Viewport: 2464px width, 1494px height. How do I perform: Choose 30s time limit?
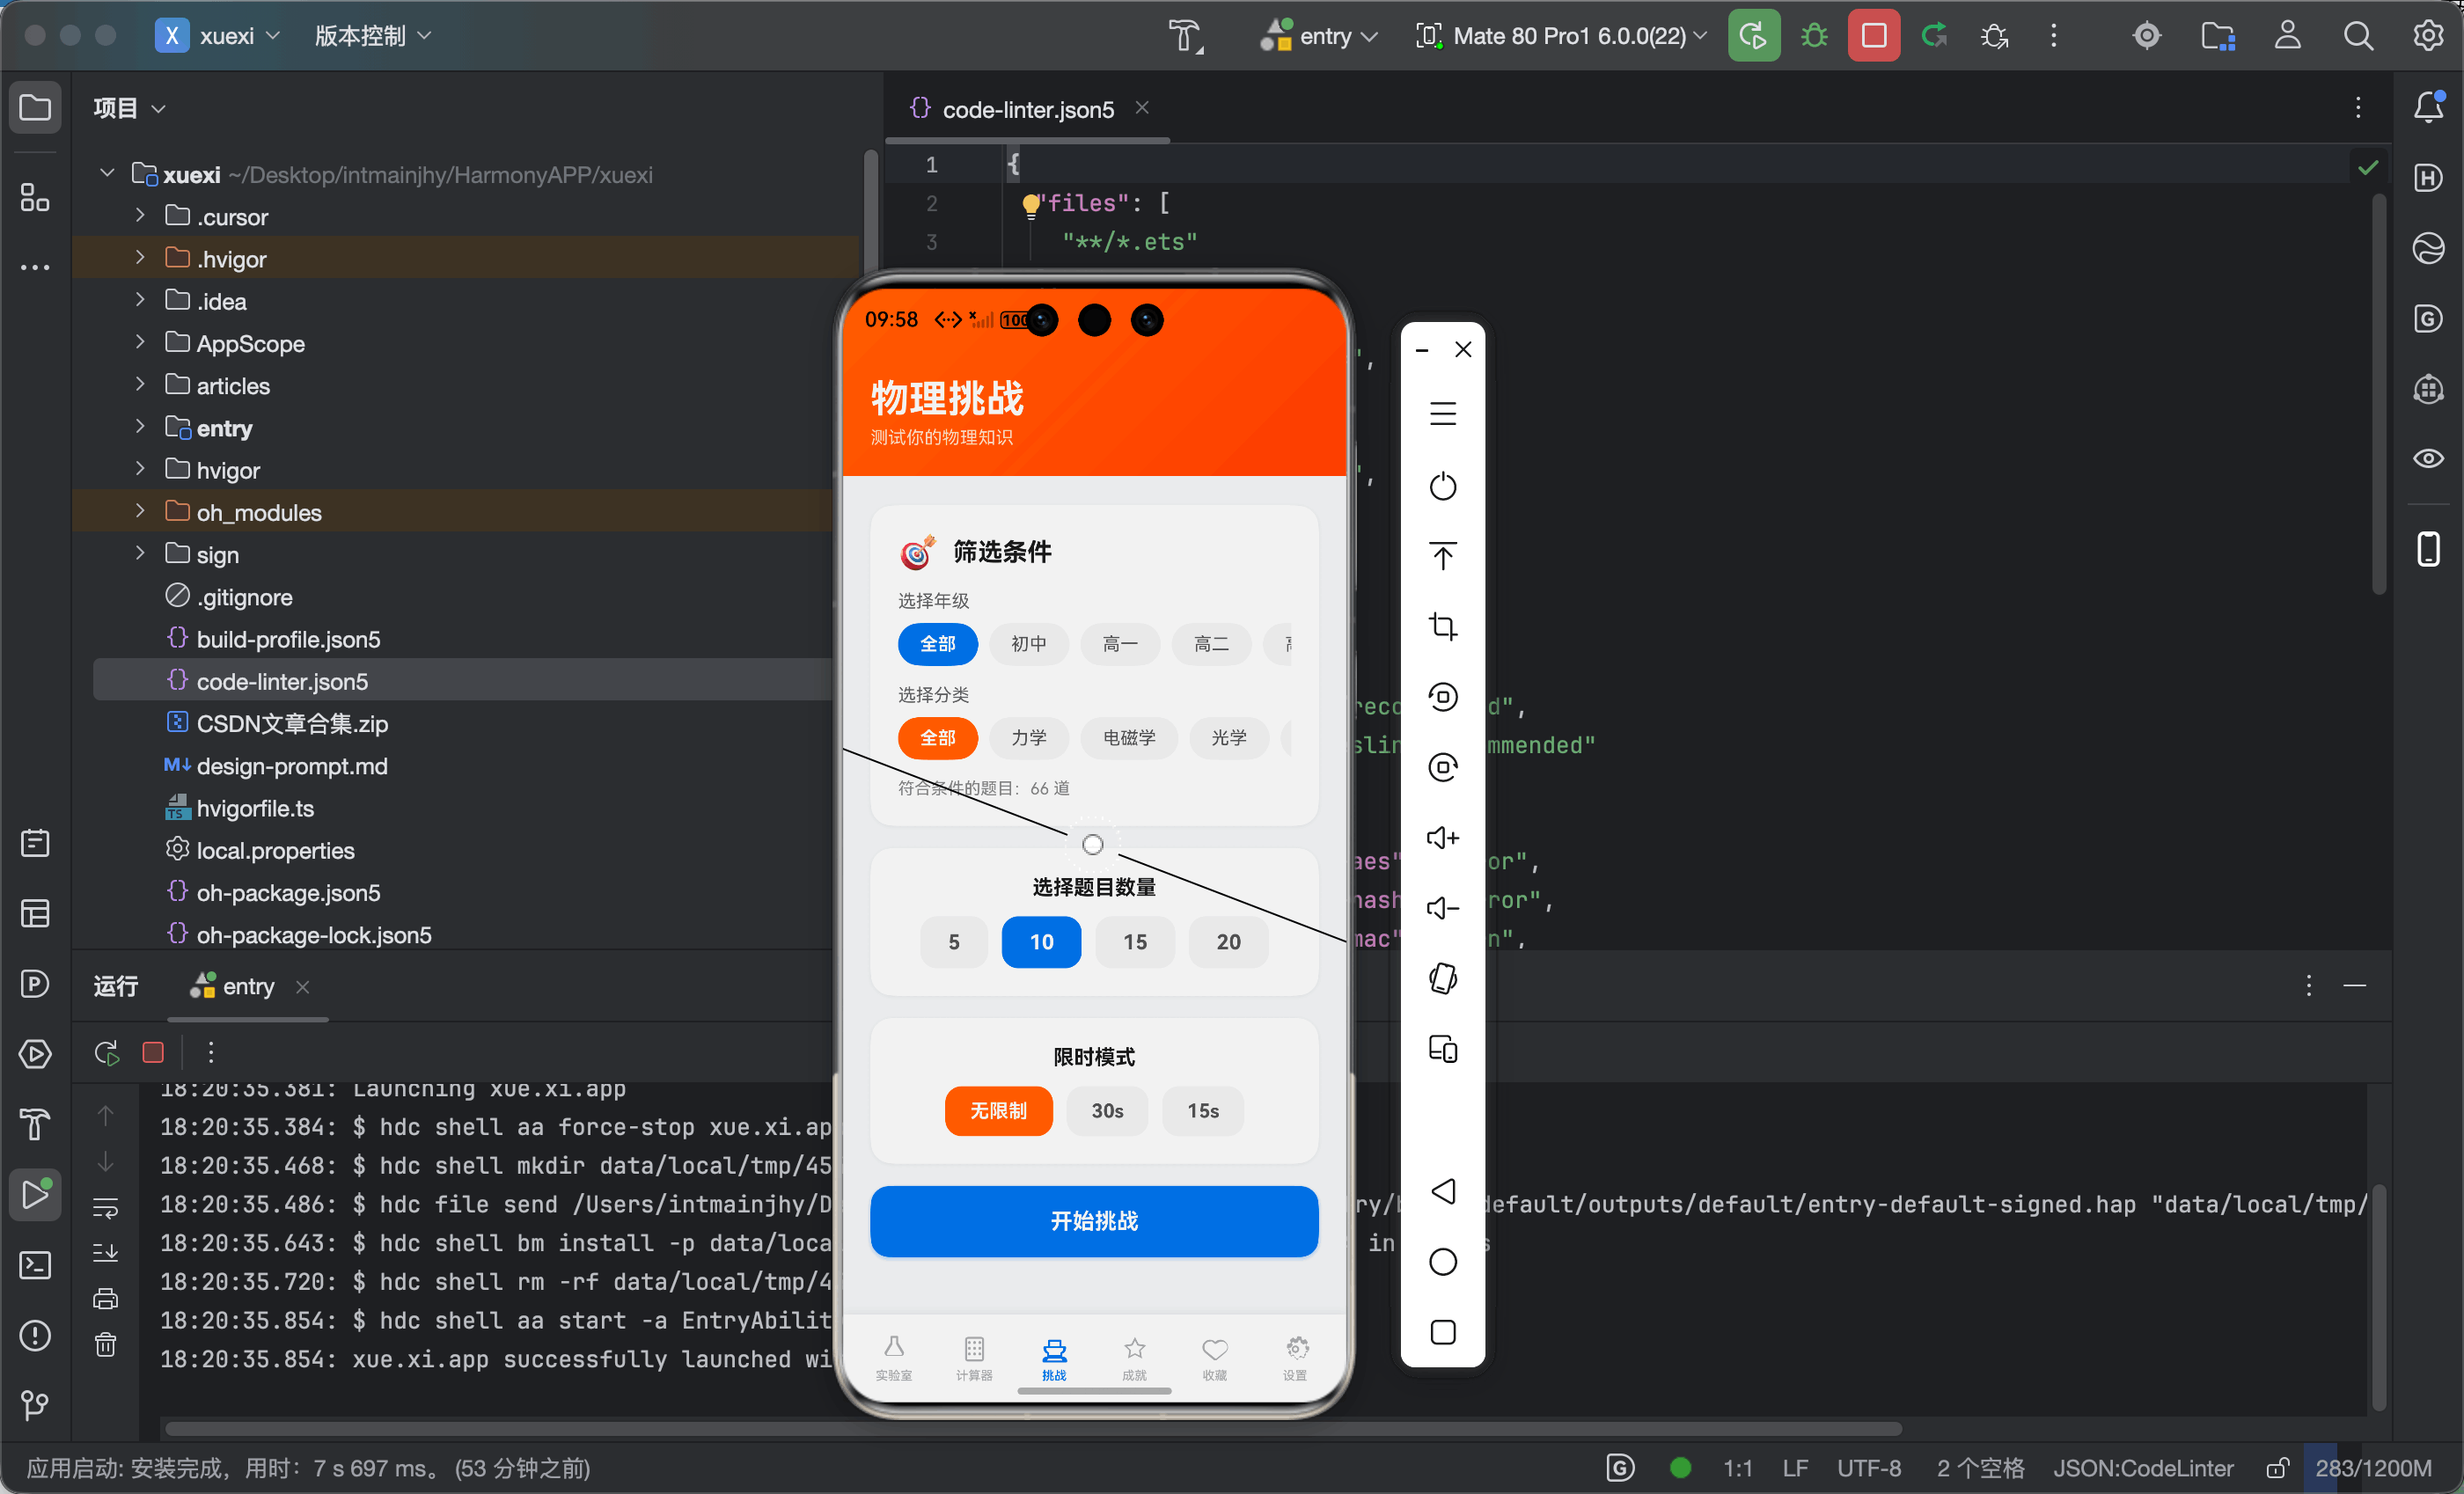tap(1107, 1111)
